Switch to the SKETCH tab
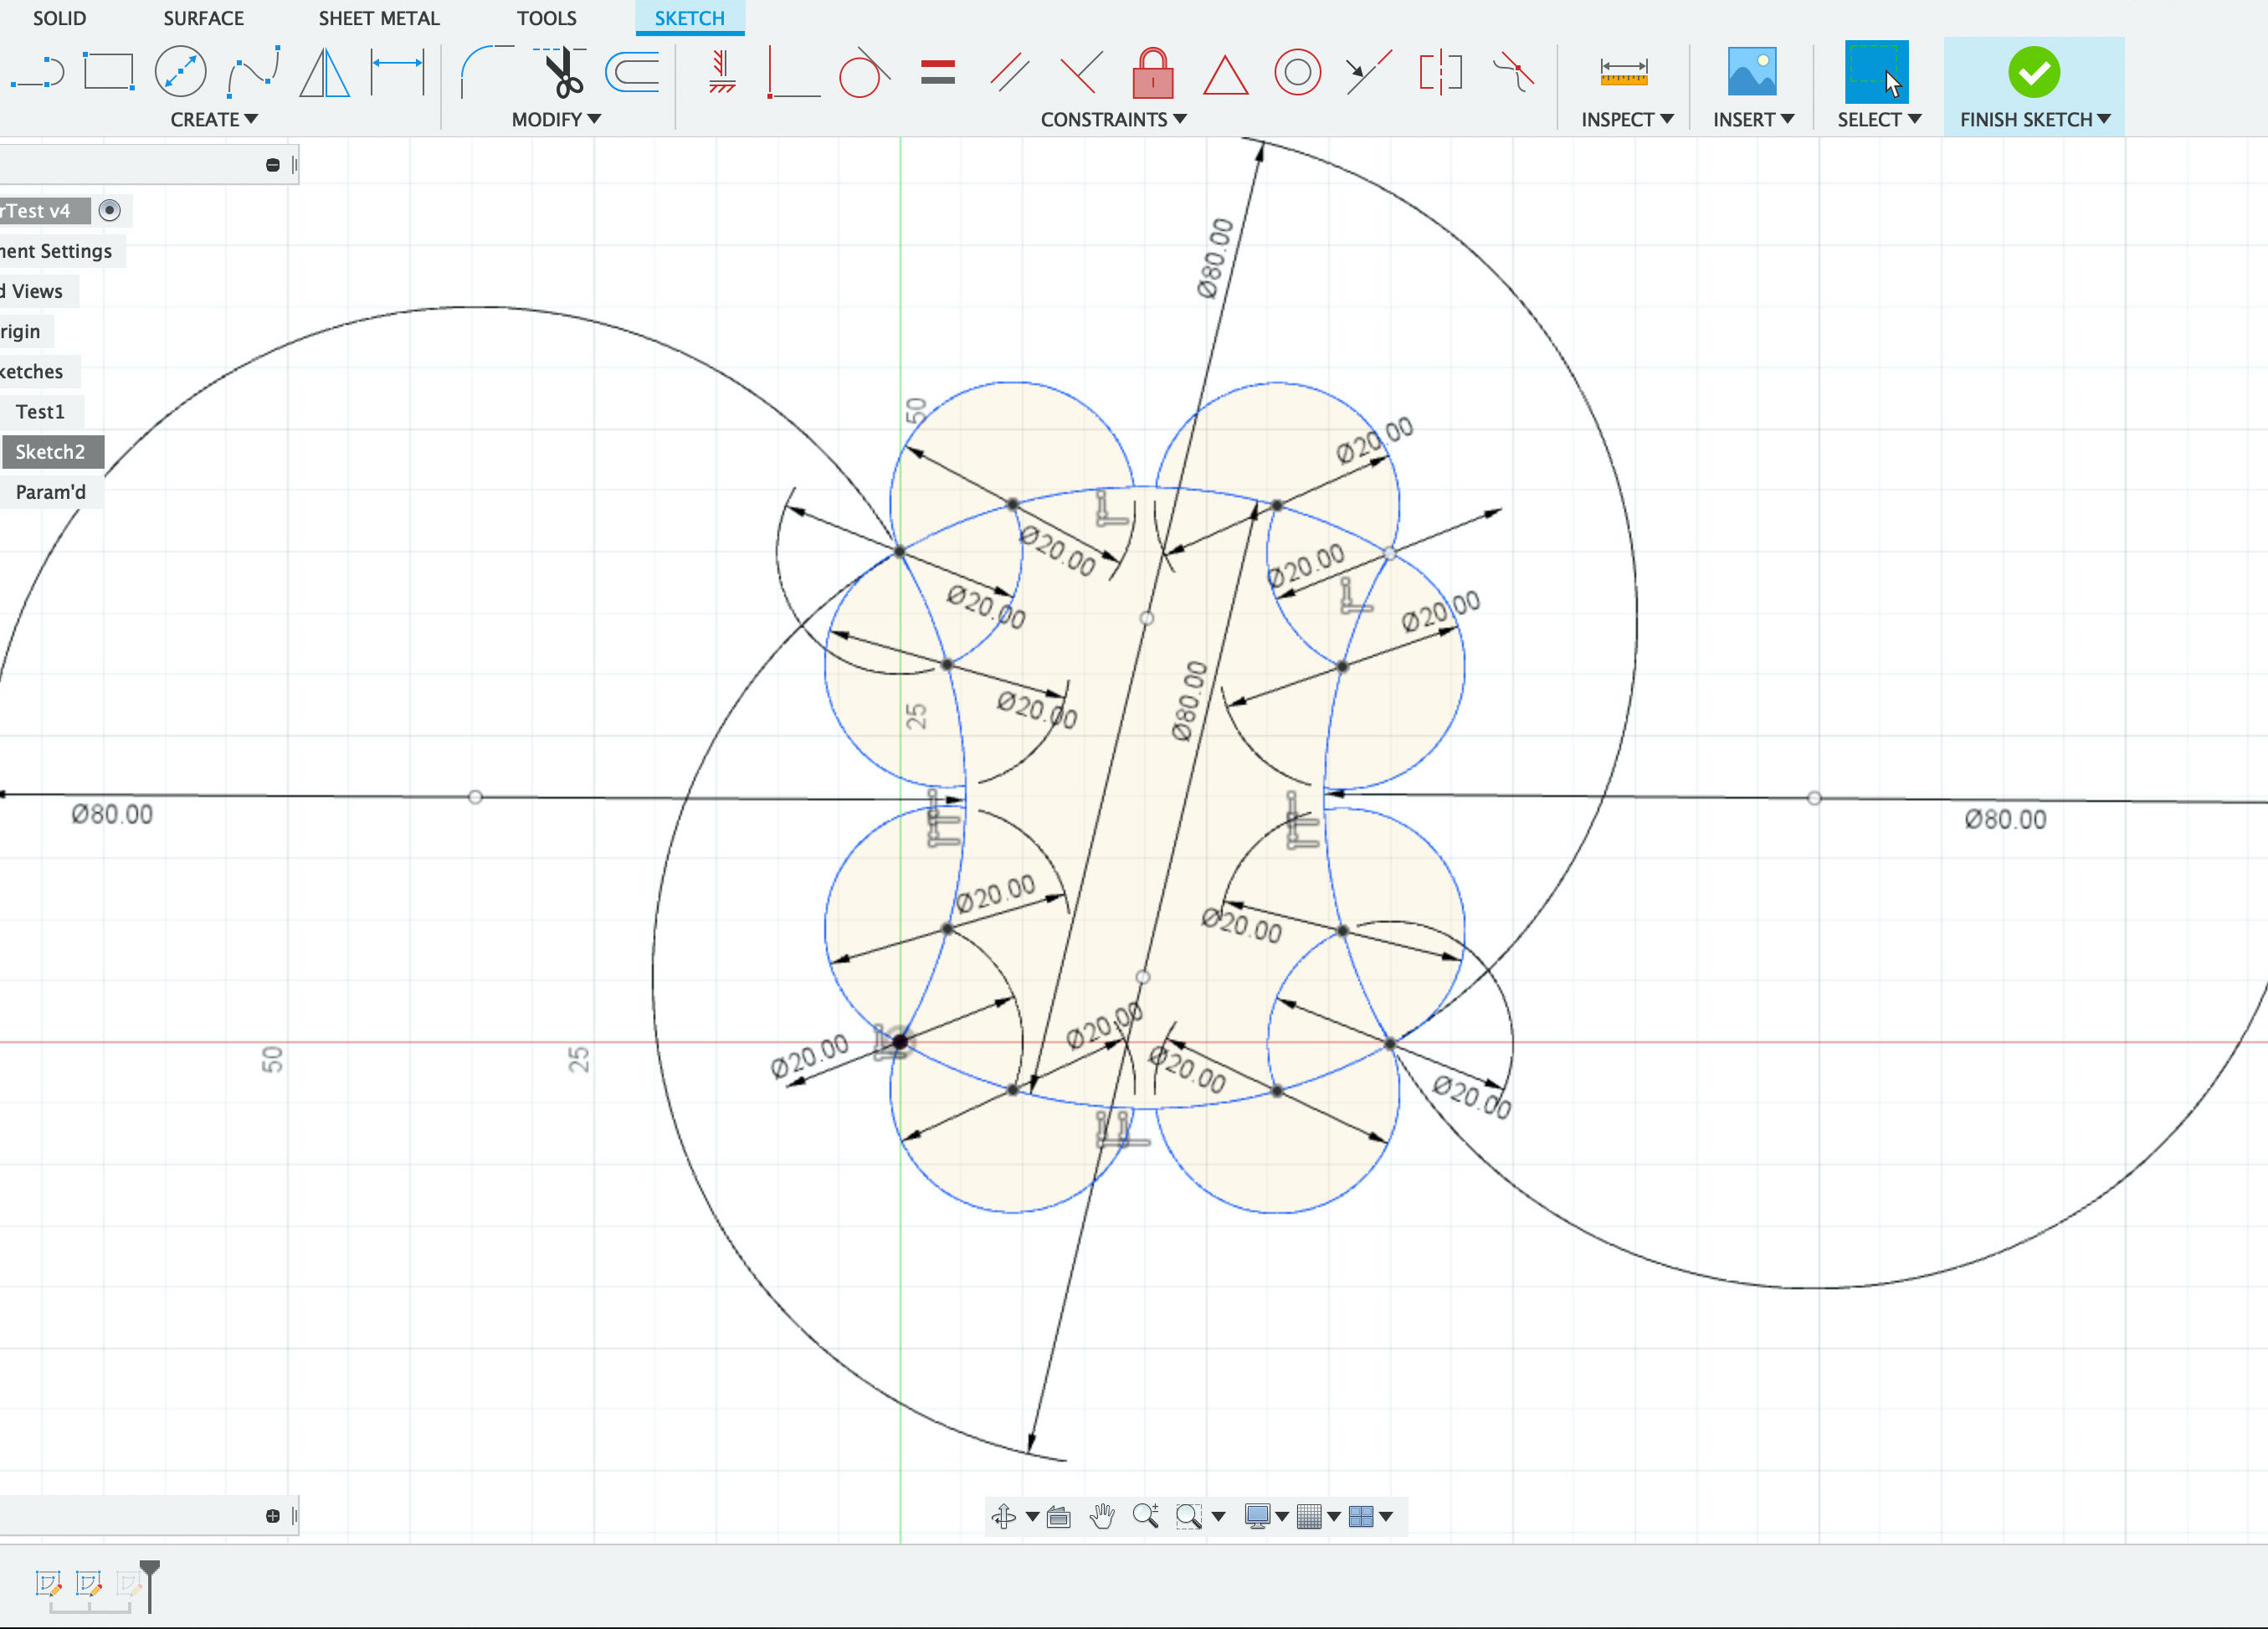2268x1629 pixels. 690,18
